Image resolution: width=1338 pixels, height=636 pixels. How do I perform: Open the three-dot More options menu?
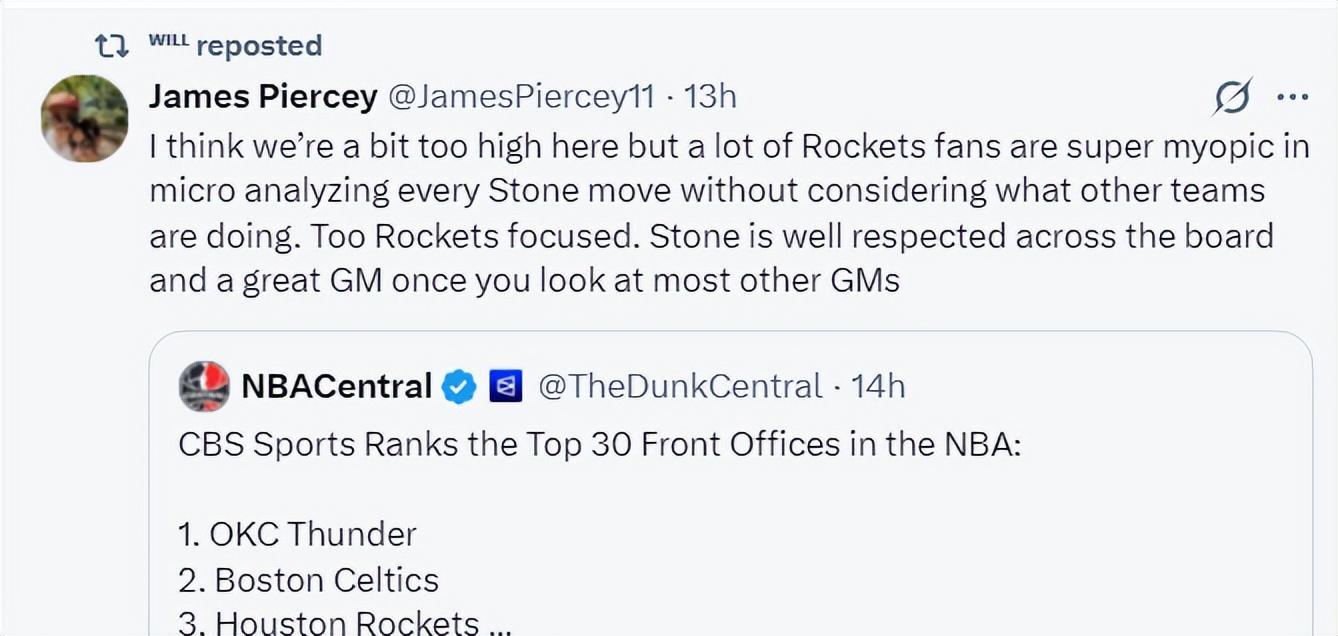1292,97
